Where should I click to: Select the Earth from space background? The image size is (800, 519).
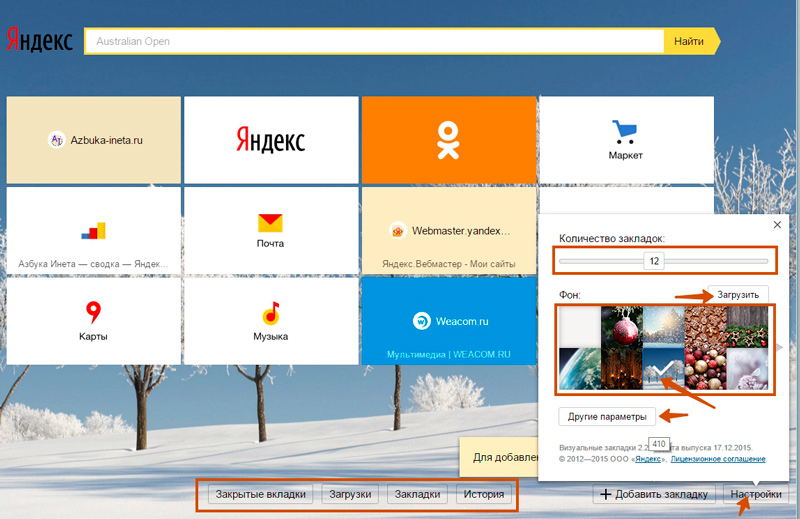(x=580, y=368)
